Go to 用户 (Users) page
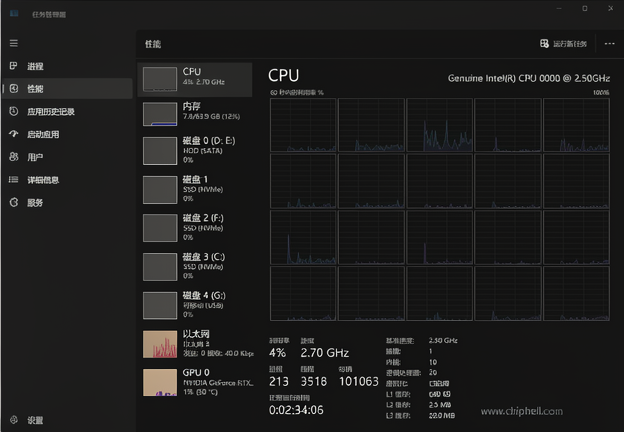This screenshot has width=624, height=432. point(68,157)
